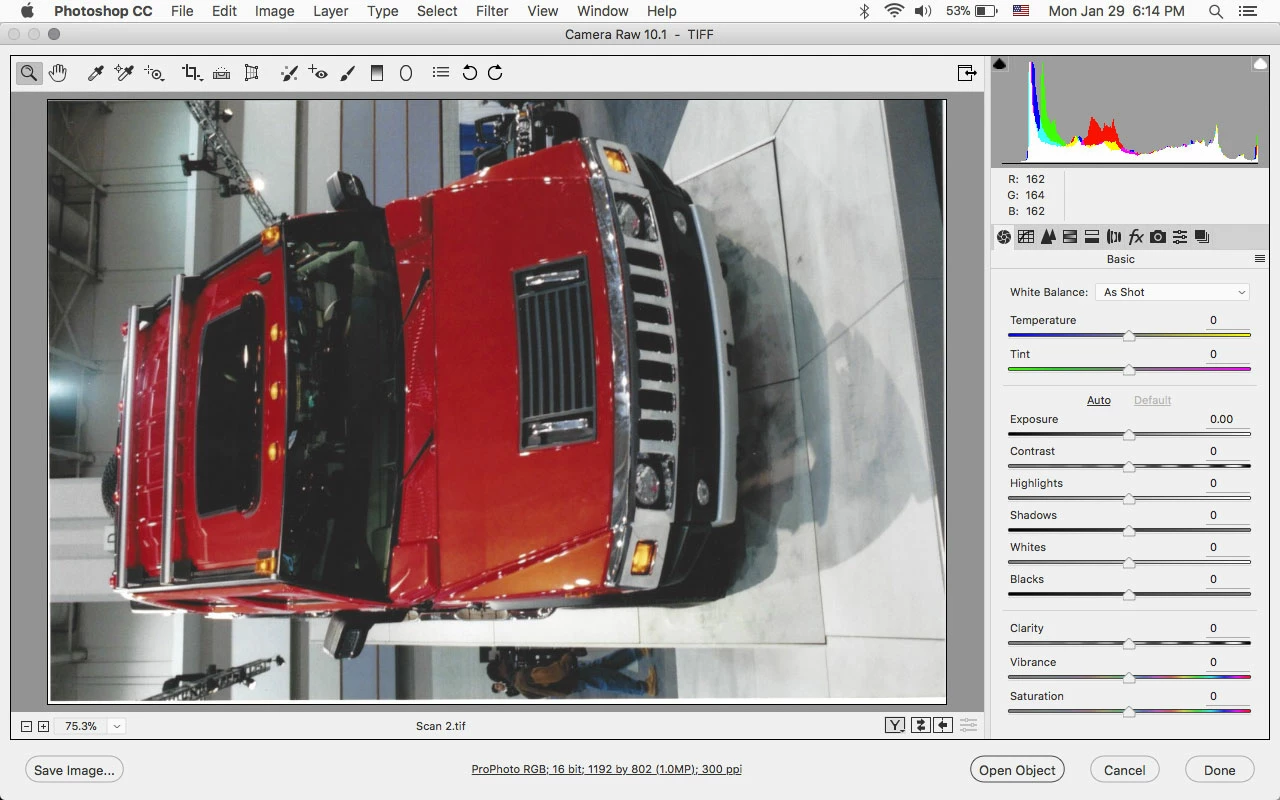The width and height of the screenshot is (1280, 800).
Task: Activate the Red Eye Removal tool
Action: coord(318,73)
